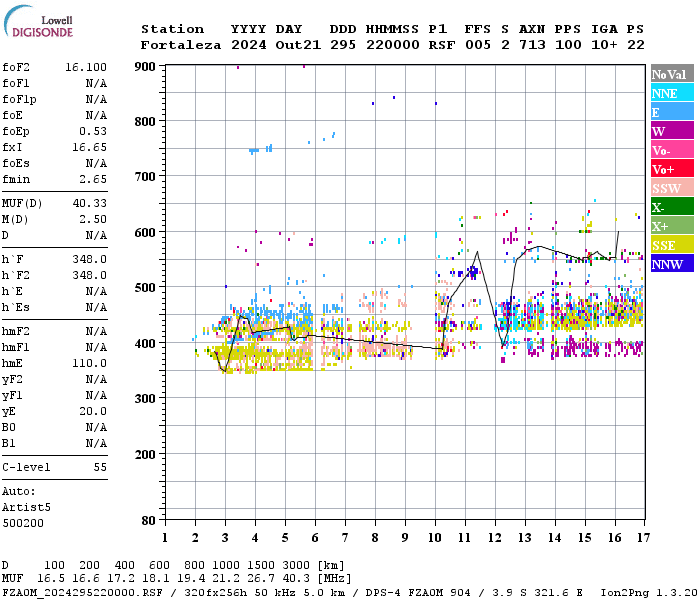This screenshot has width=700, height=600.
Task: Click the 10 MHz frequency axis label
Action: click(x=435, y=538)
